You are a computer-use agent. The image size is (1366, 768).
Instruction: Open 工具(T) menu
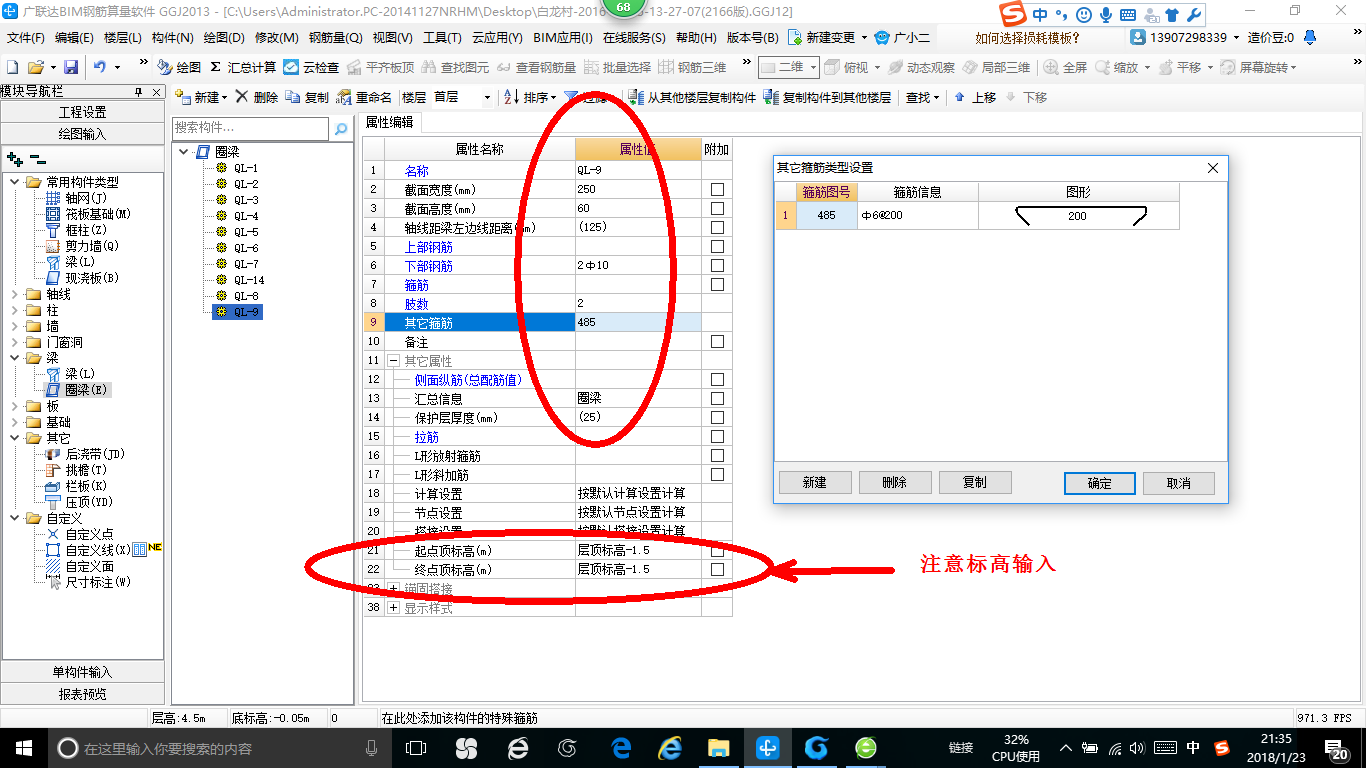coord(442,37)
